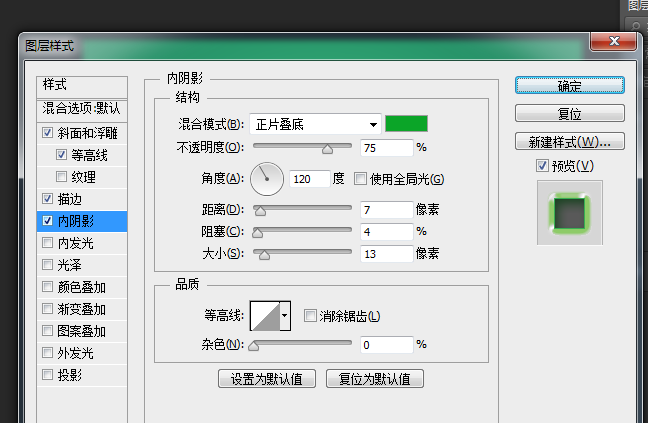Viewport: 648px width, 423px height.
Task: Click the 复位 button
Action: [x=569, y=113]
